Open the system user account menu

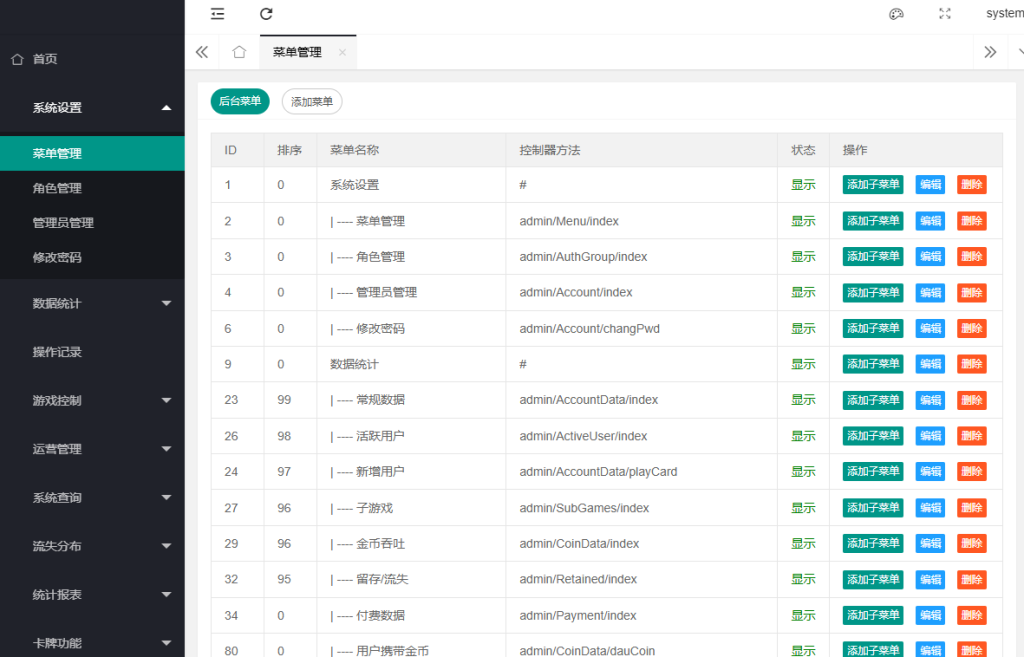1004,14
